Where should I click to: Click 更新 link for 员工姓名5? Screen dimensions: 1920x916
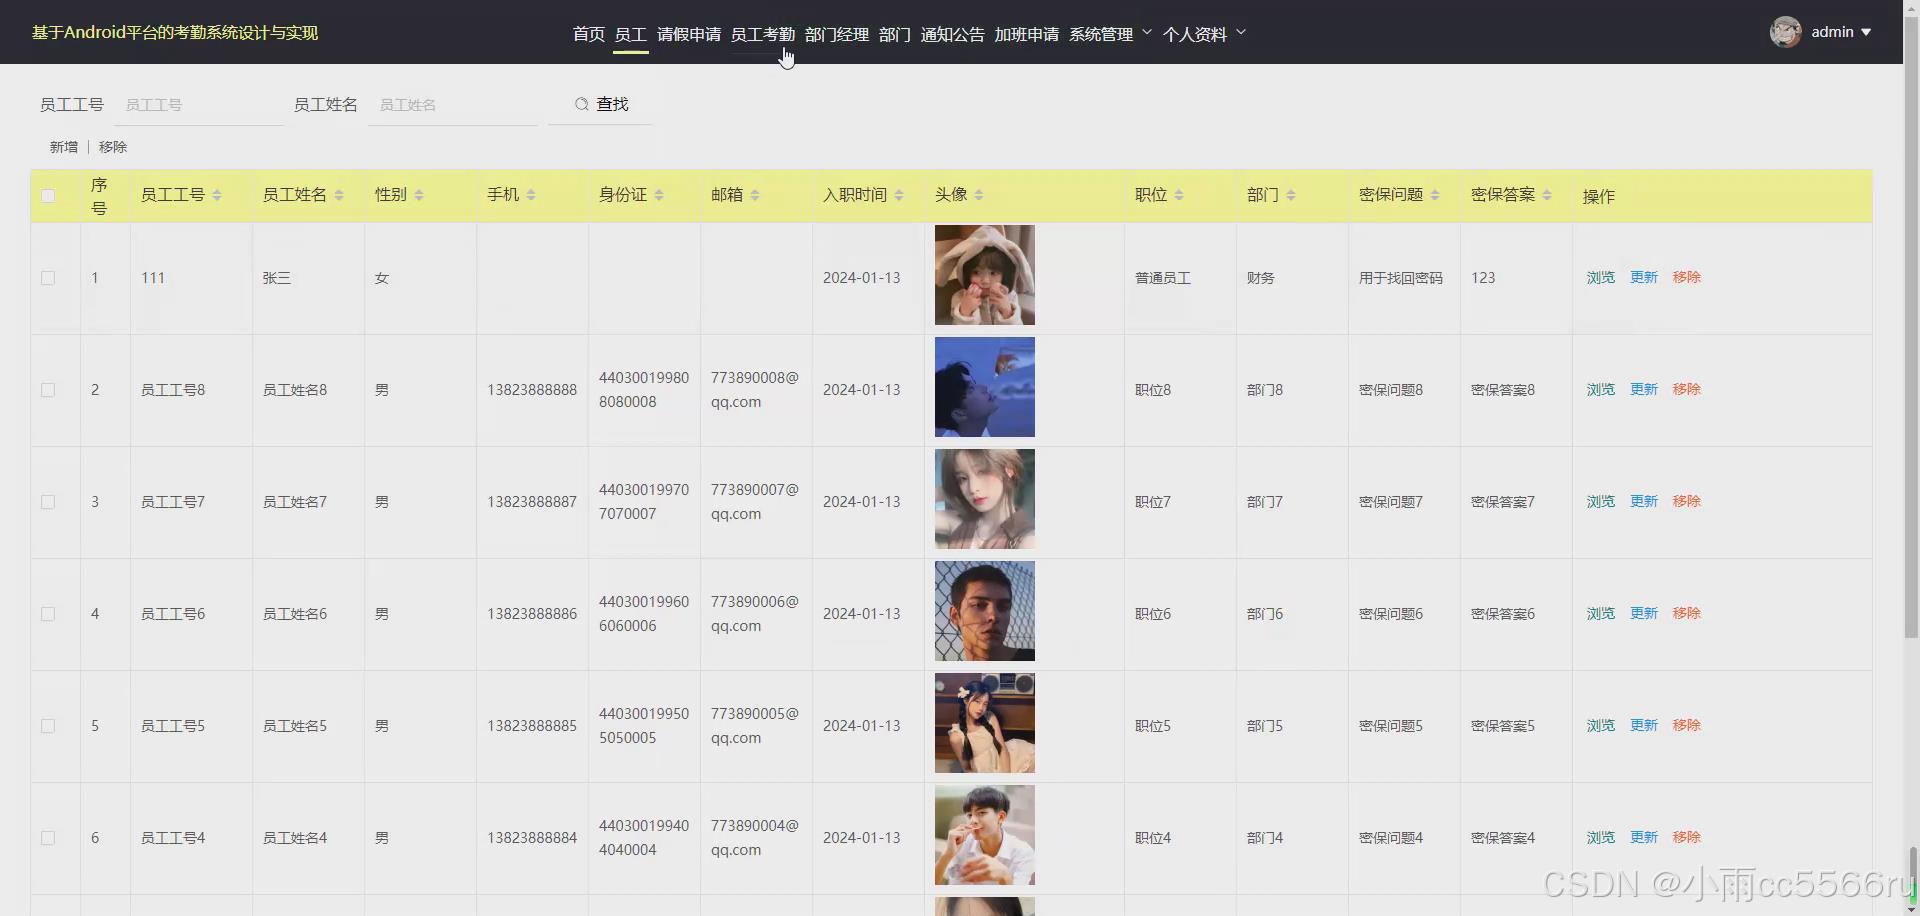1644,726
